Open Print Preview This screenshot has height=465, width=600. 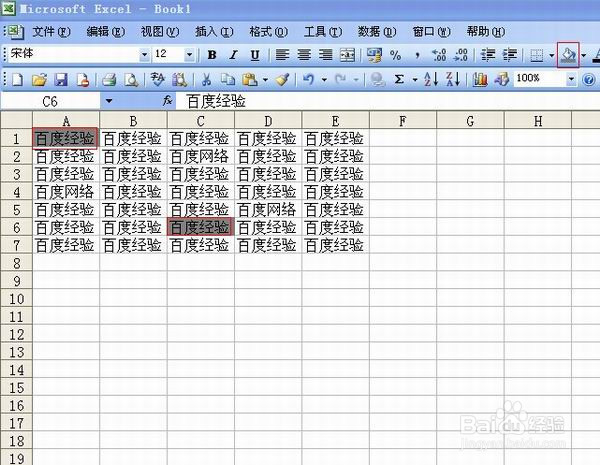(x=131, y=80)
